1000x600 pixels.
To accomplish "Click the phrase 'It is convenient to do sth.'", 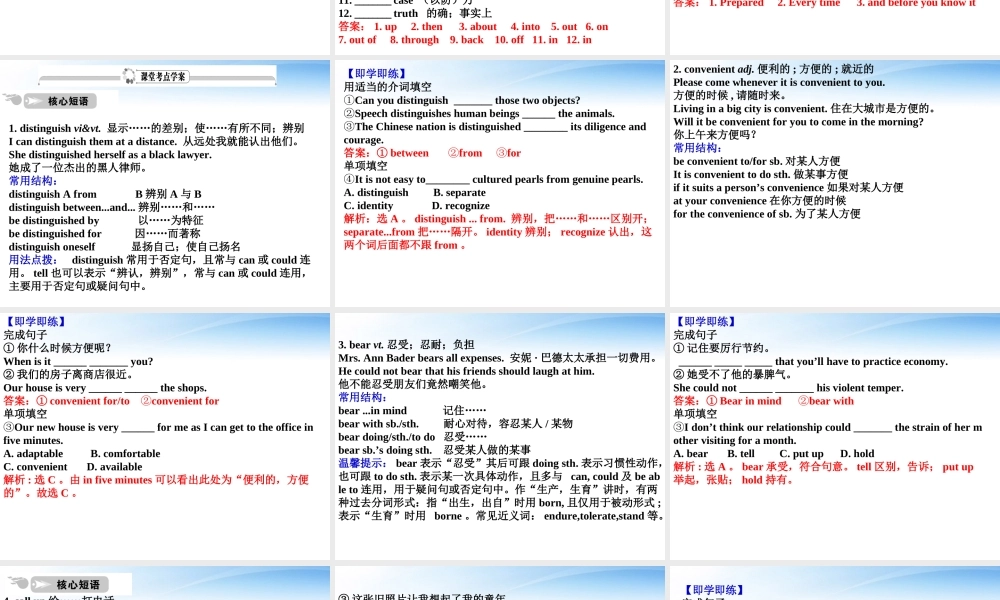I will [732, 175].
